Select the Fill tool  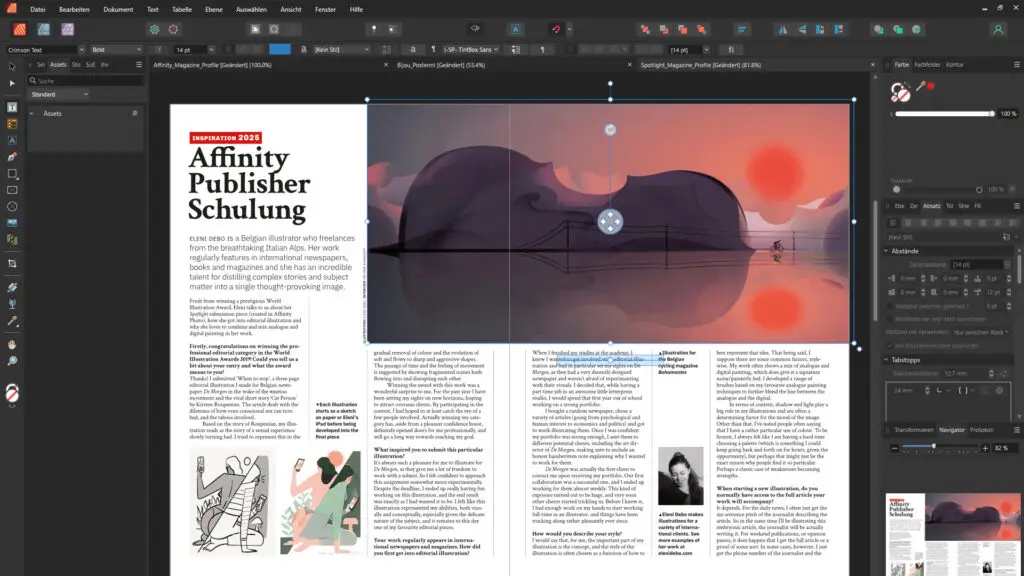click(12, 287)
